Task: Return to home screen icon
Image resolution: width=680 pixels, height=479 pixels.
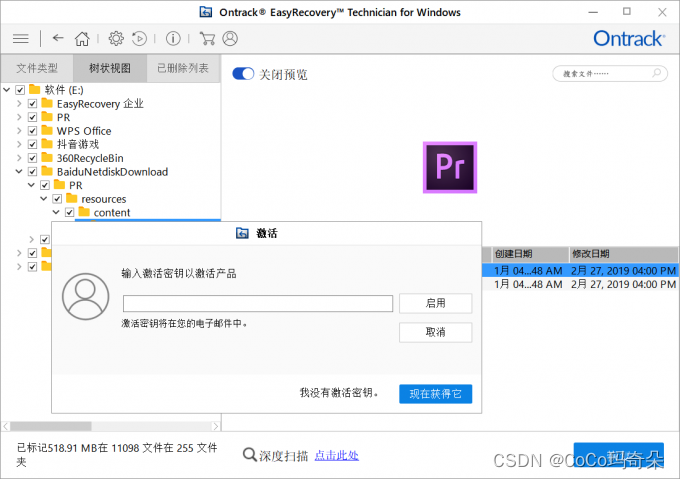Action: tap(82, 39)
